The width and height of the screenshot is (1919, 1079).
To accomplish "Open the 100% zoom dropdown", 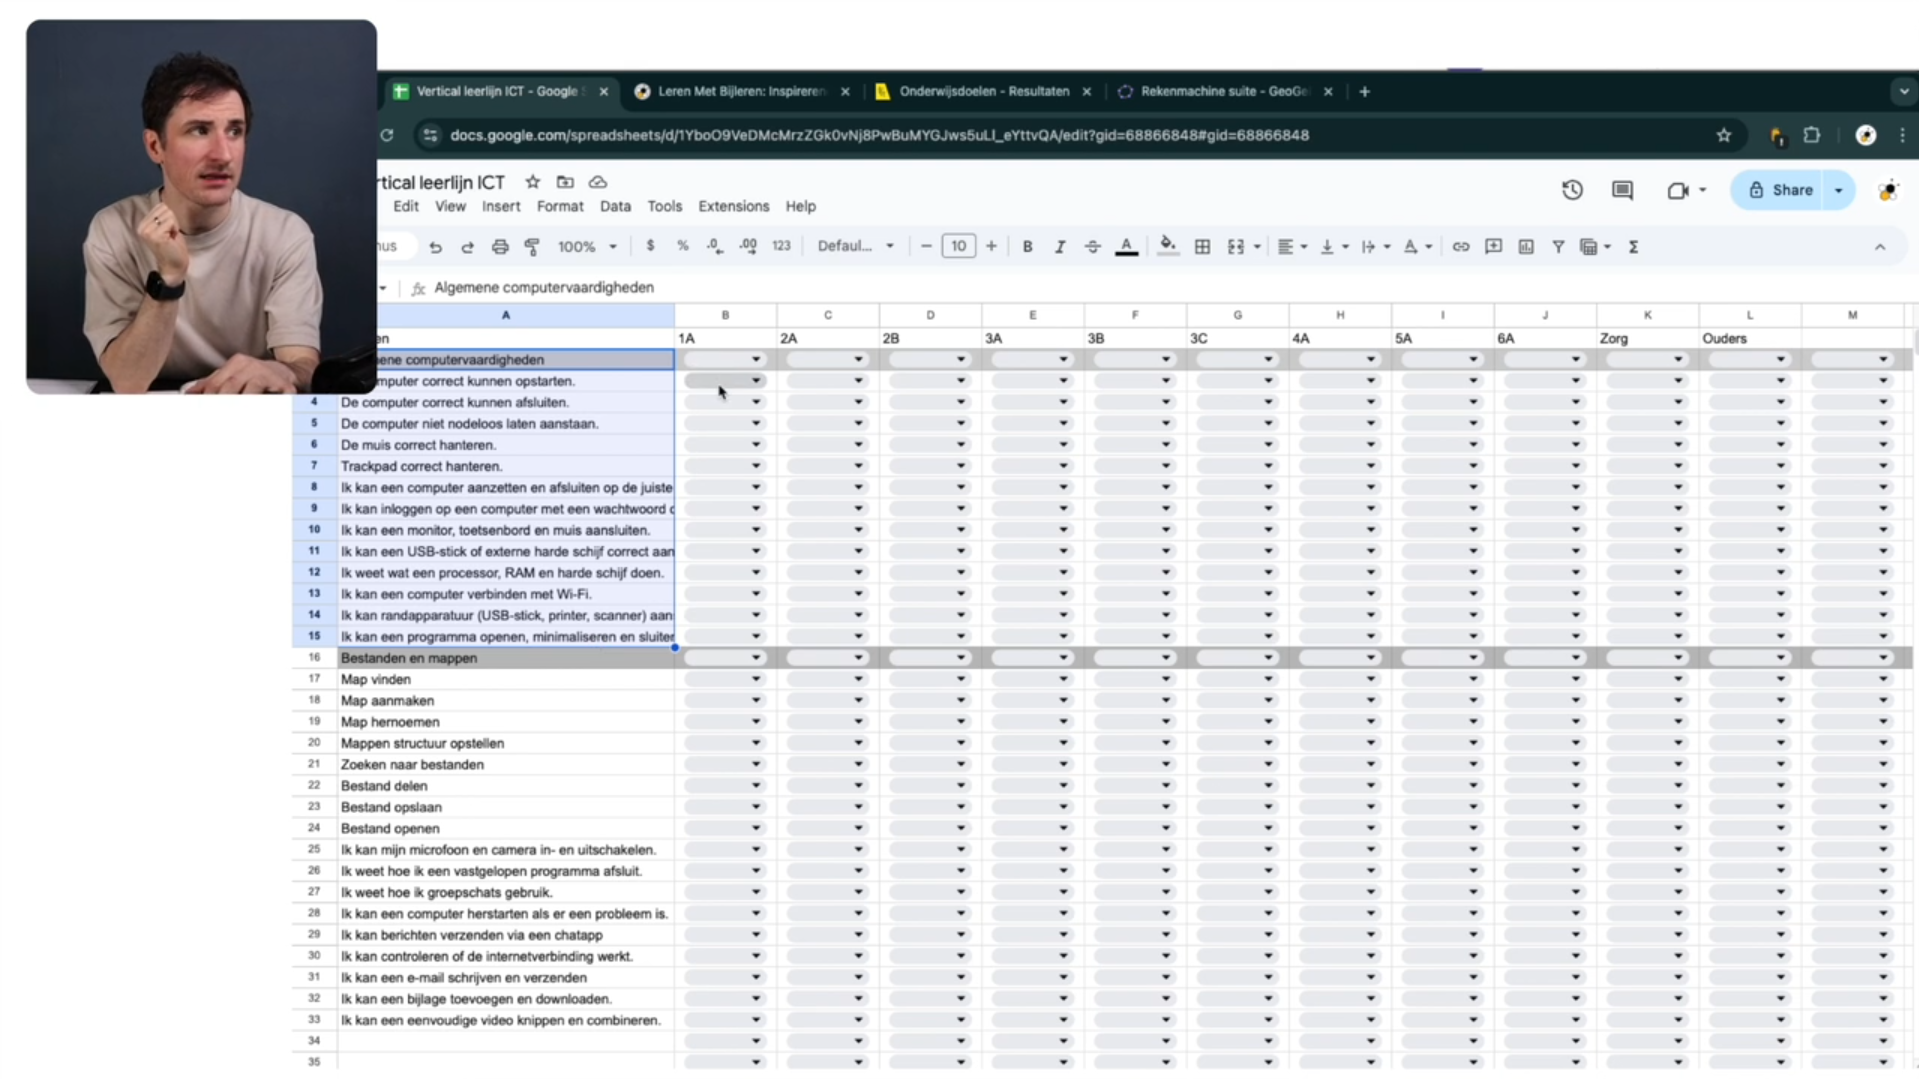I will click(x=587, y=247).
